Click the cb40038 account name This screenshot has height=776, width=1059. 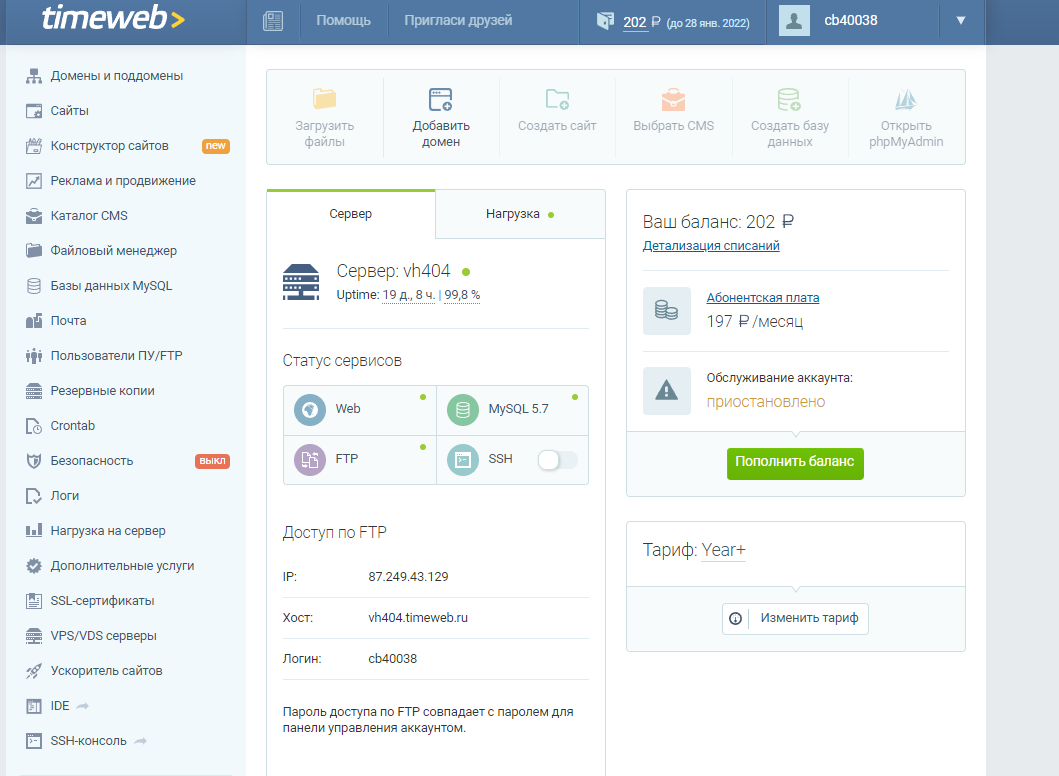[850, 20]
